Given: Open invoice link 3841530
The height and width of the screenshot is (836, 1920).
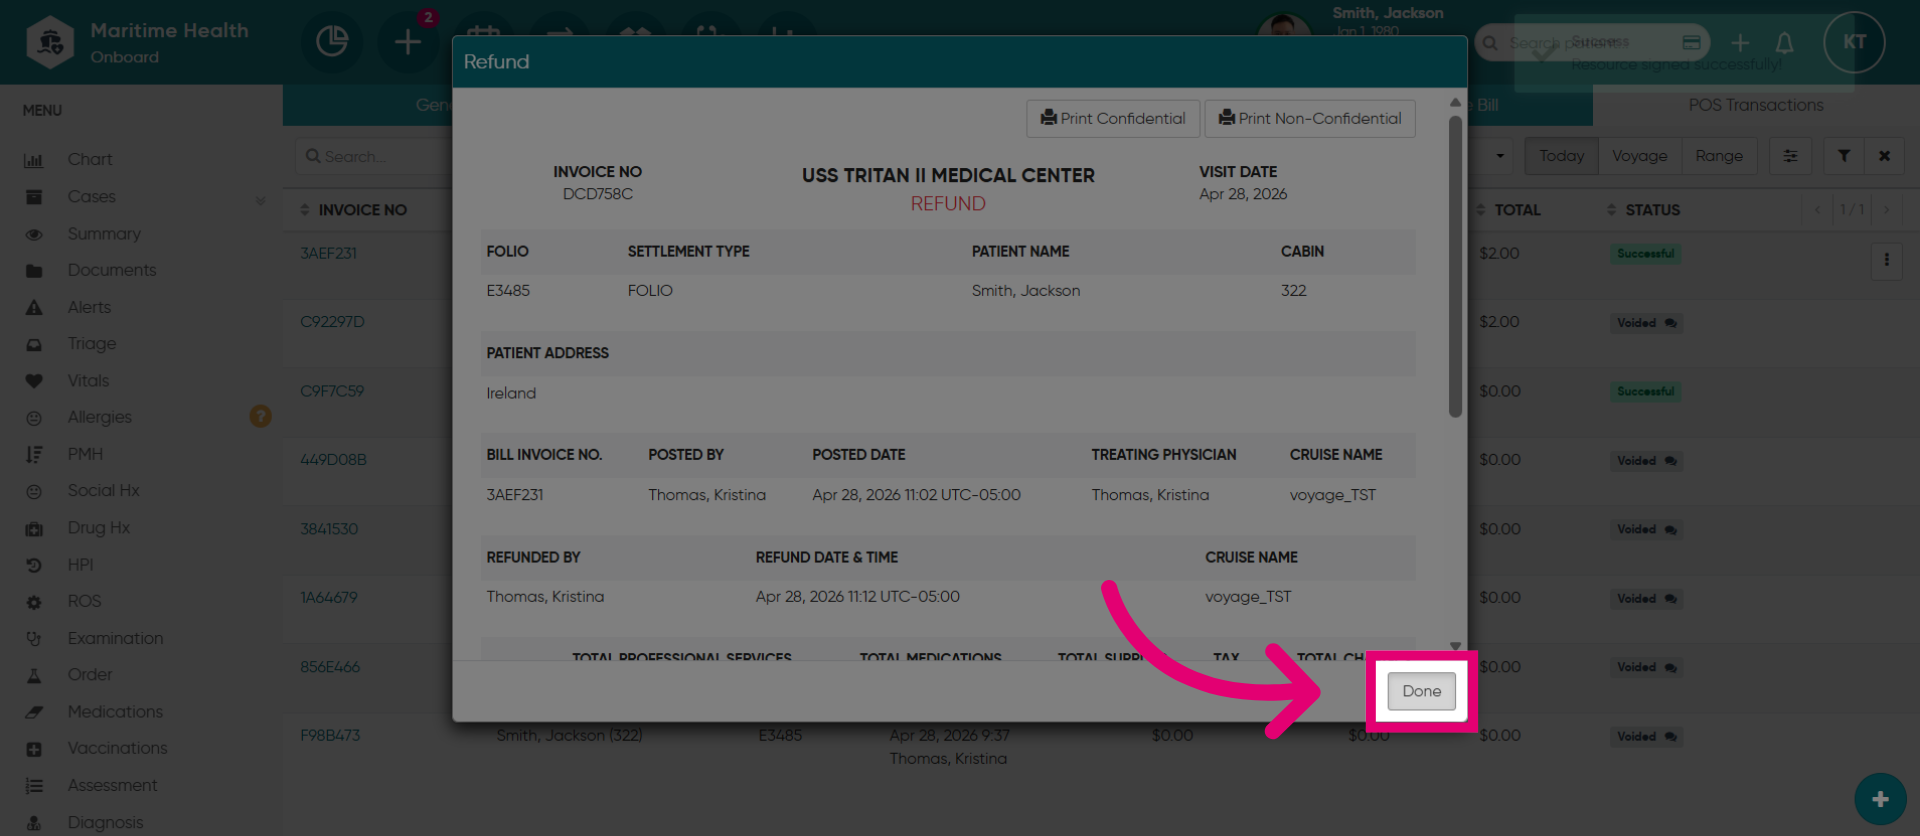Looking at the screenshot, I should click(329, 529).
